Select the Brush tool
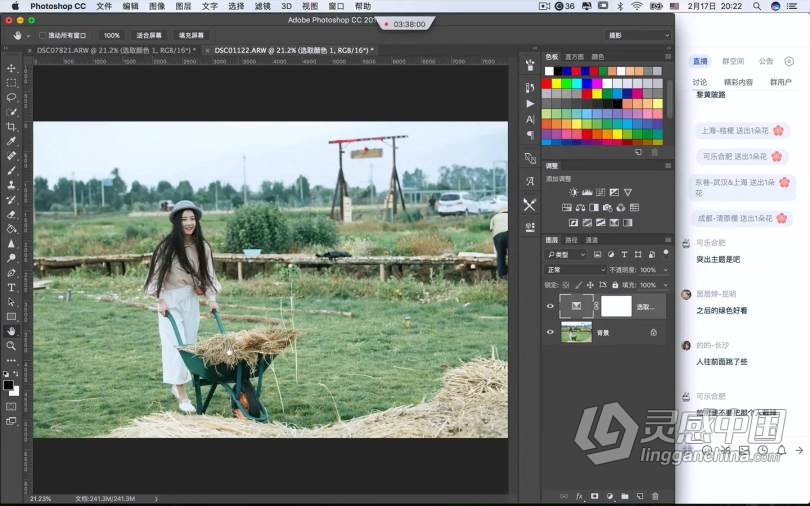 click(11, 170)
